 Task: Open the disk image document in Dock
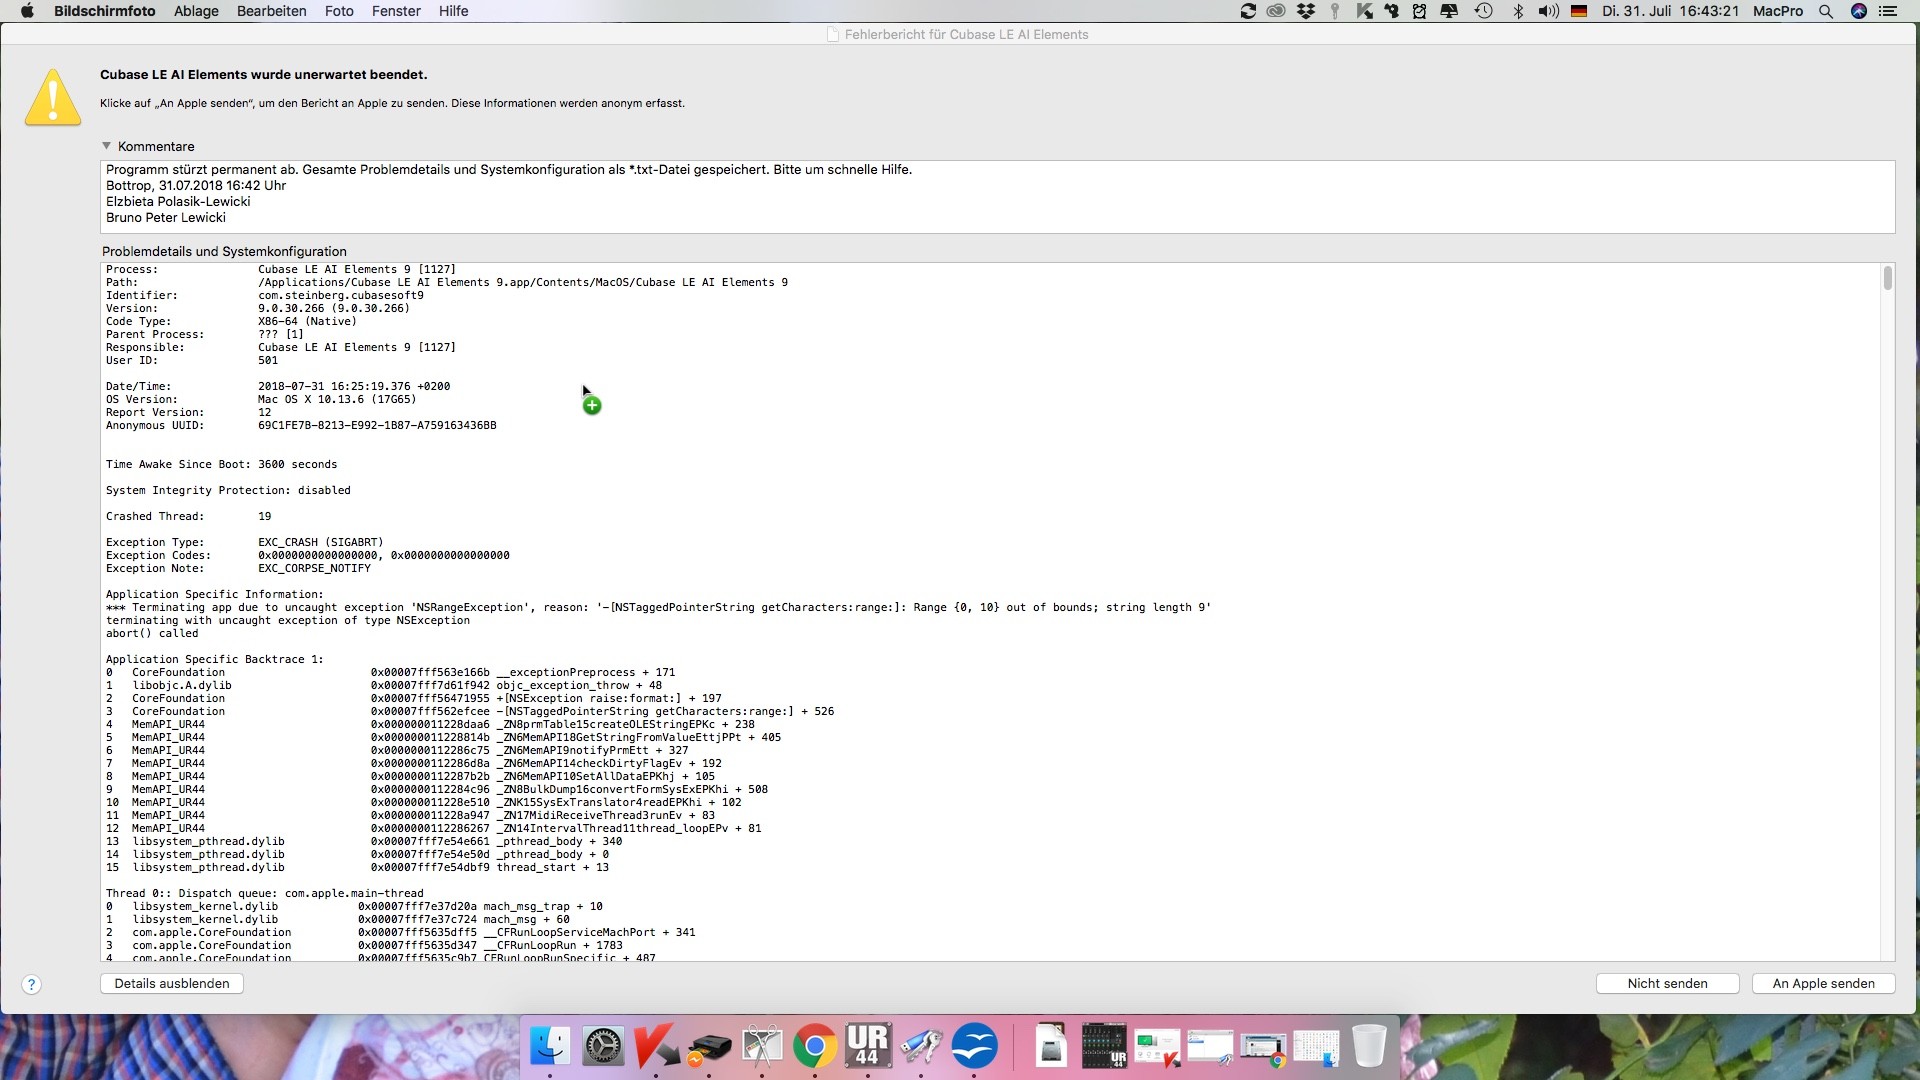coord(1051,1046)
